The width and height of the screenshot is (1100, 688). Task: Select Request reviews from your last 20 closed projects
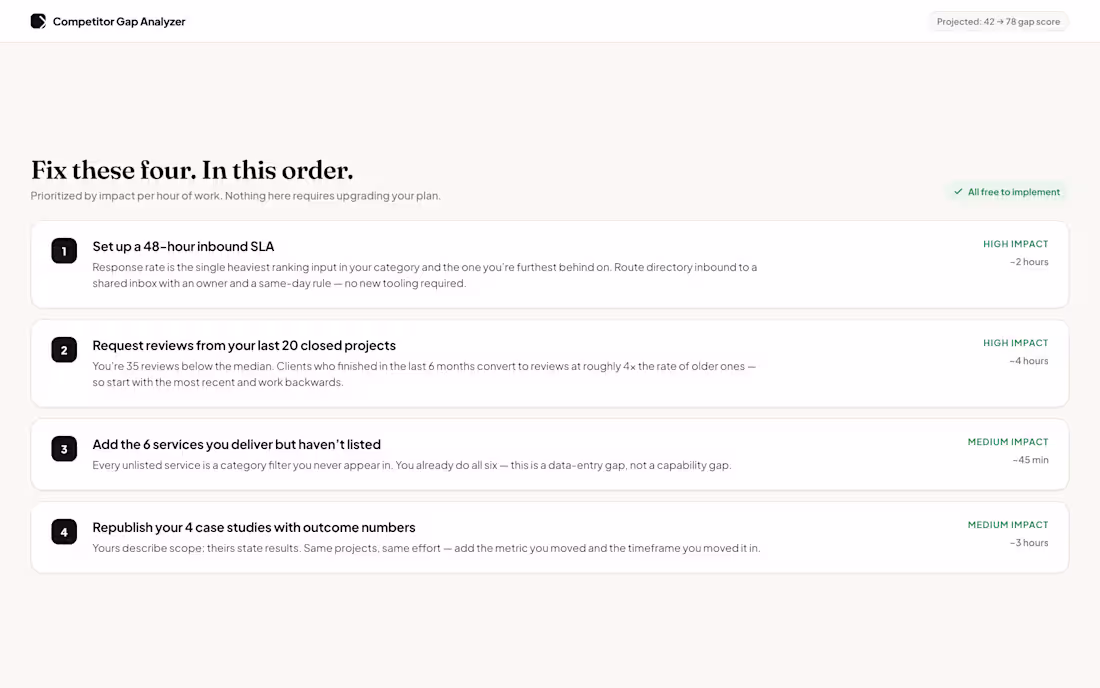click(x=244, y=345)
